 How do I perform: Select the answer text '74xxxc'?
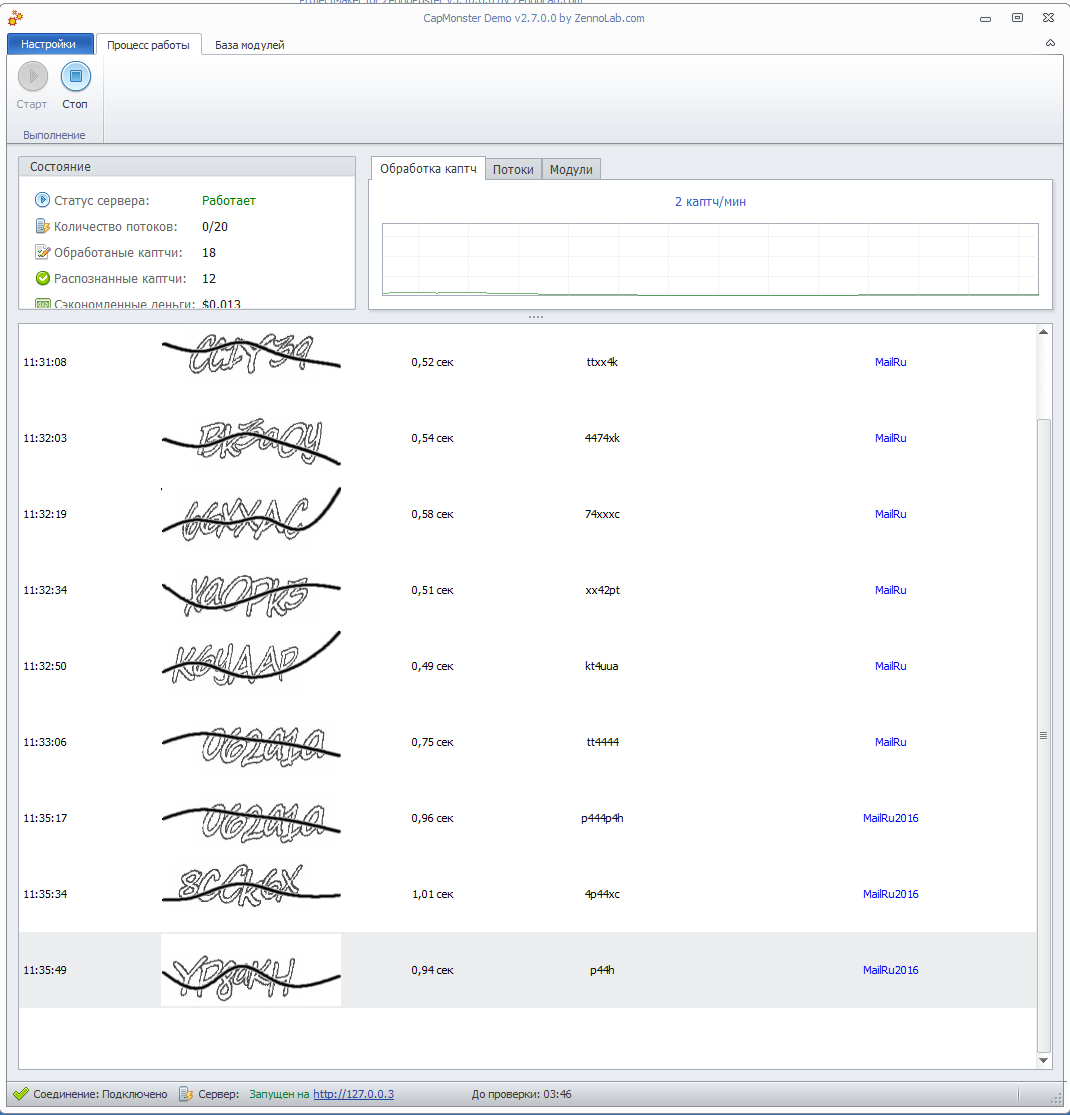coord(601,514)
